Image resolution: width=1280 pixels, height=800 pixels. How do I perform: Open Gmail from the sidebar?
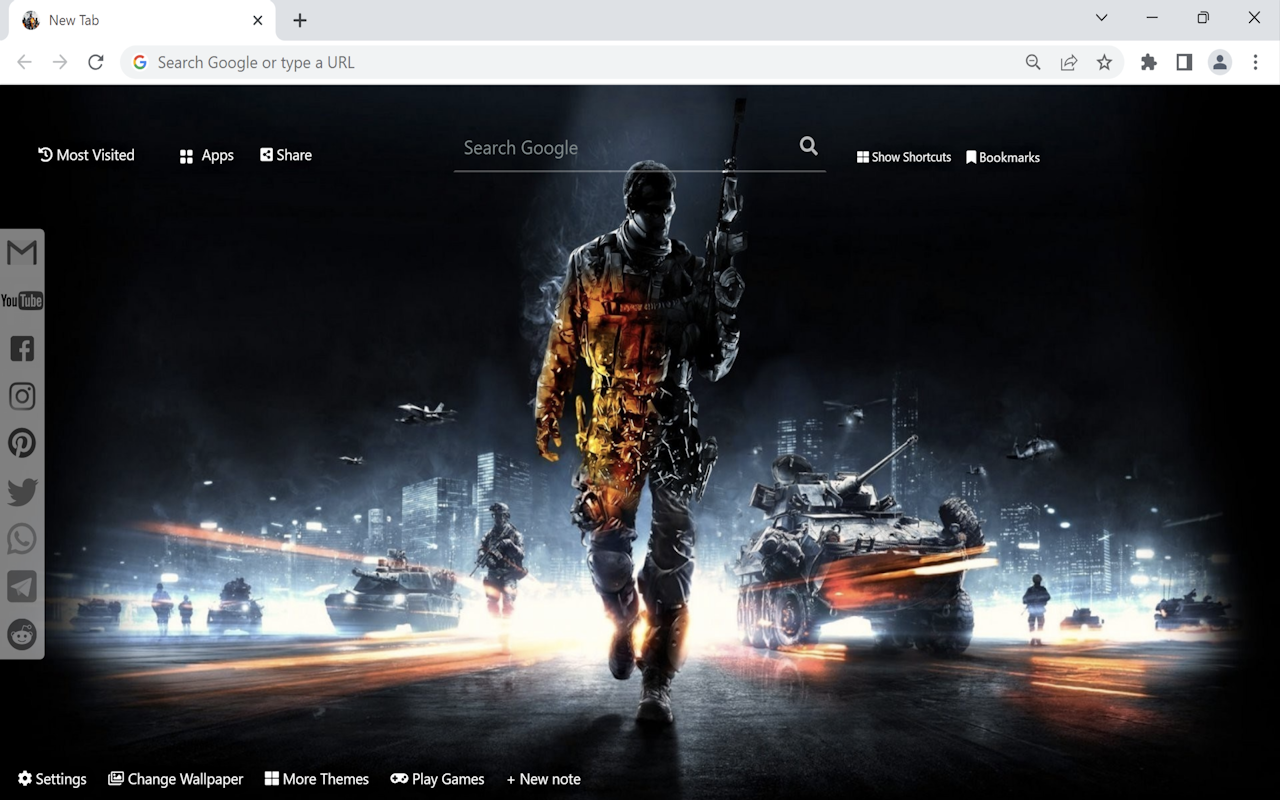(x=22, y=253)
